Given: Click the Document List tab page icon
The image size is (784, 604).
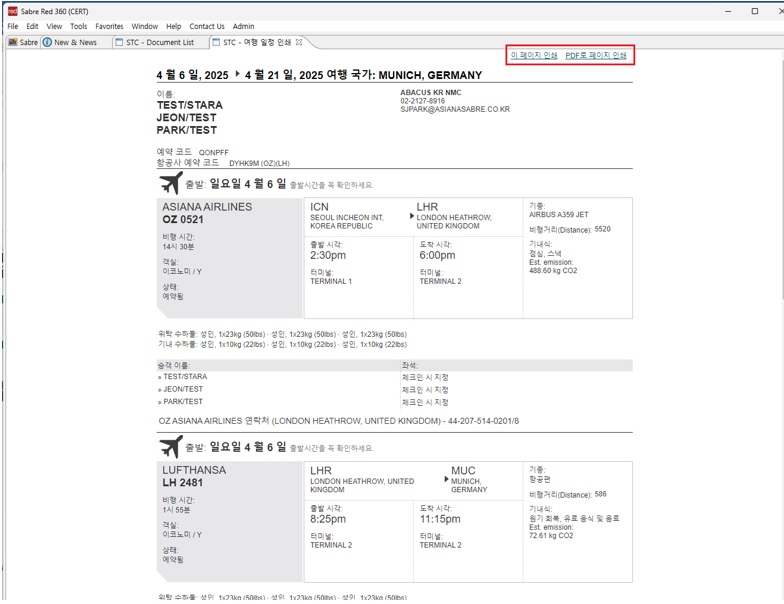Looking at the screenshot, I should (x=119, y=42).
